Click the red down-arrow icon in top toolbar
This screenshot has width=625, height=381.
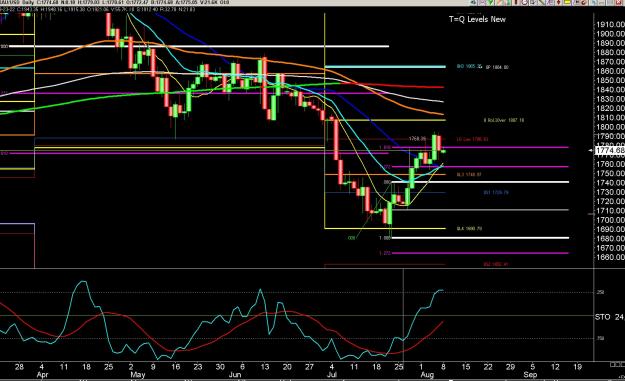pyautogui.click(x=559, y=2)
